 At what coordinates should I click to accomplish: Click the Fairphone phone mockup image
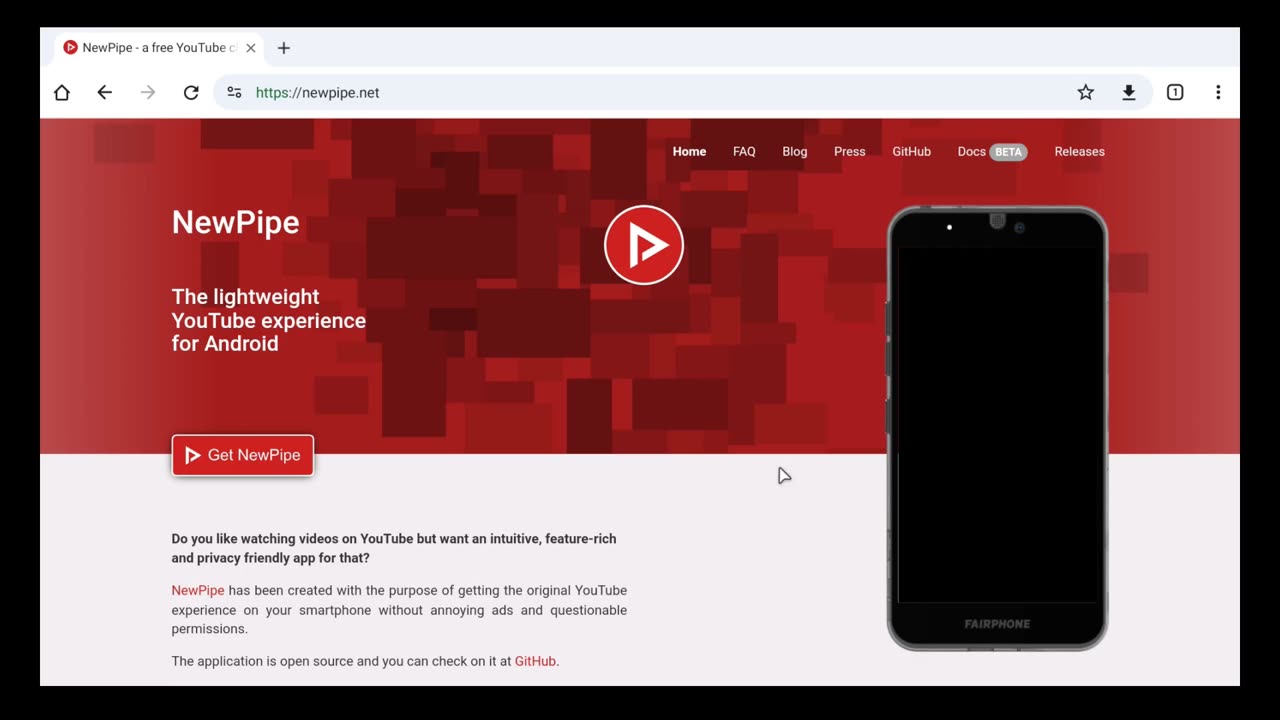click(x=997, y=428)
